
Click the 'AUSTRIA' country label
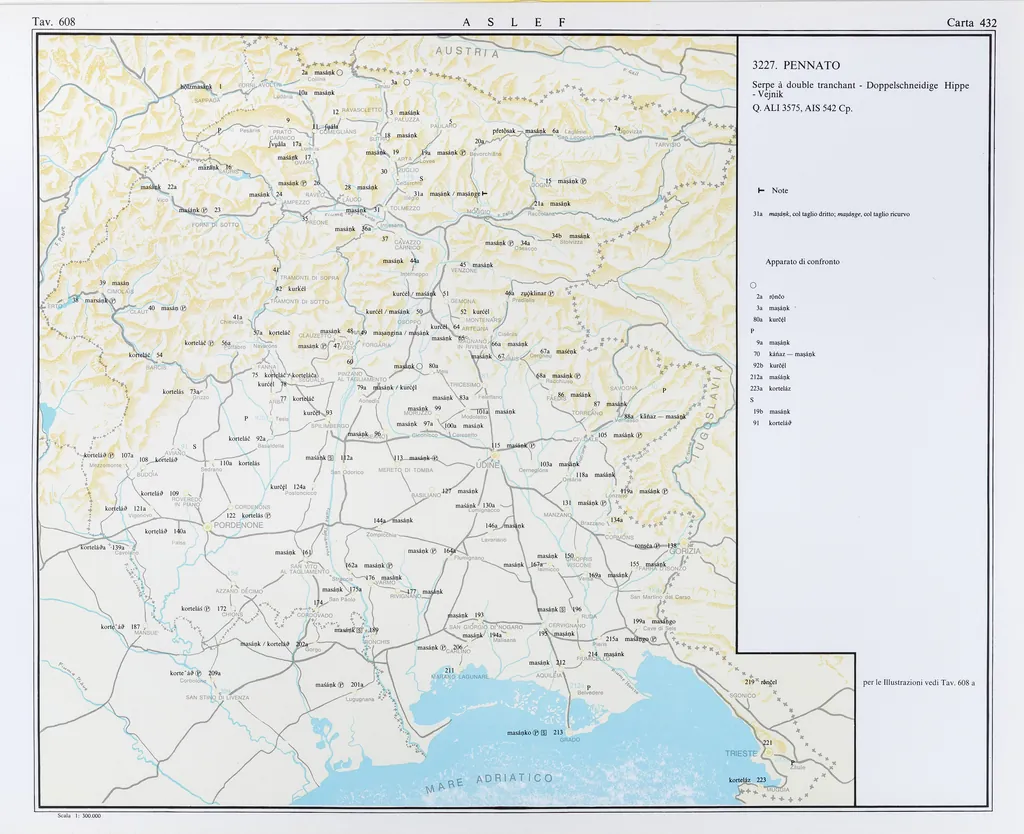click(466, 53)
